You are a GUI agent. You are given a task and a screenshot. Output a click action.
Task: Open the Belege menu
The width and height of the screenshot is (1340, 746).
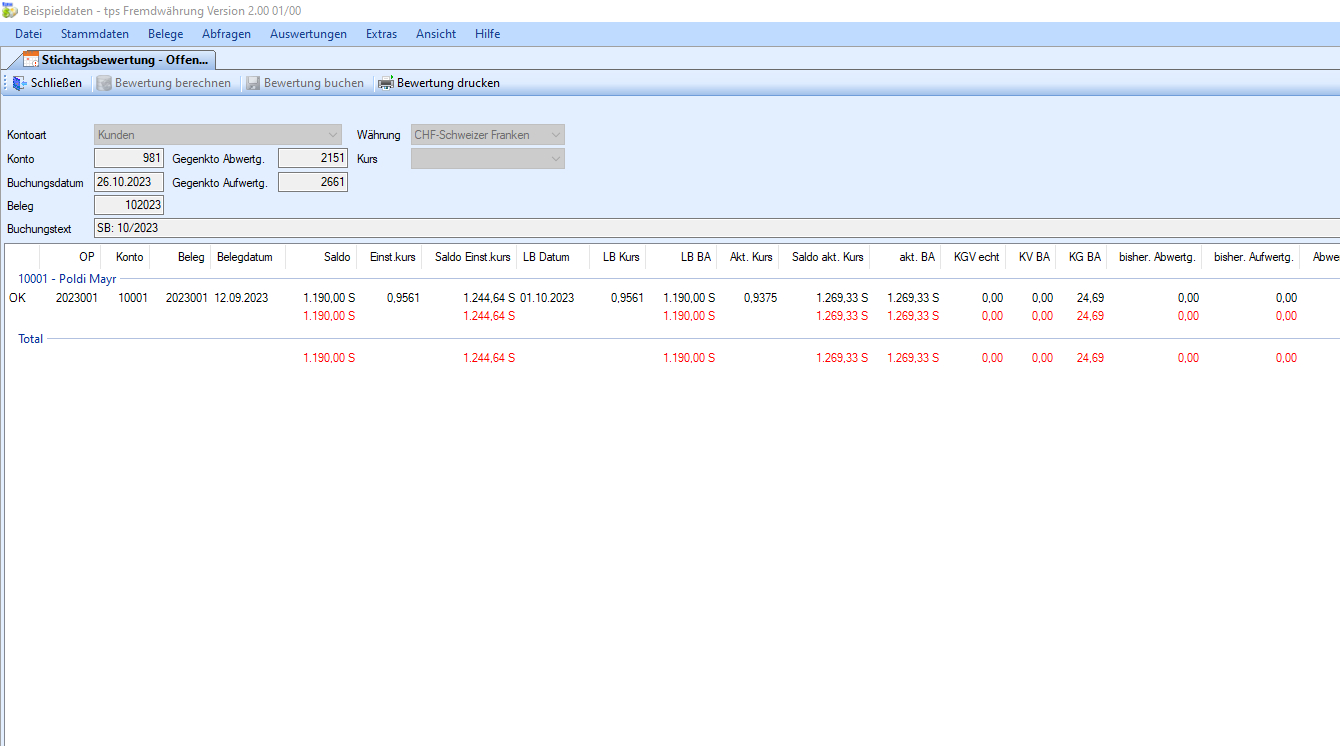pyautogui.click(x=165, y=34)
